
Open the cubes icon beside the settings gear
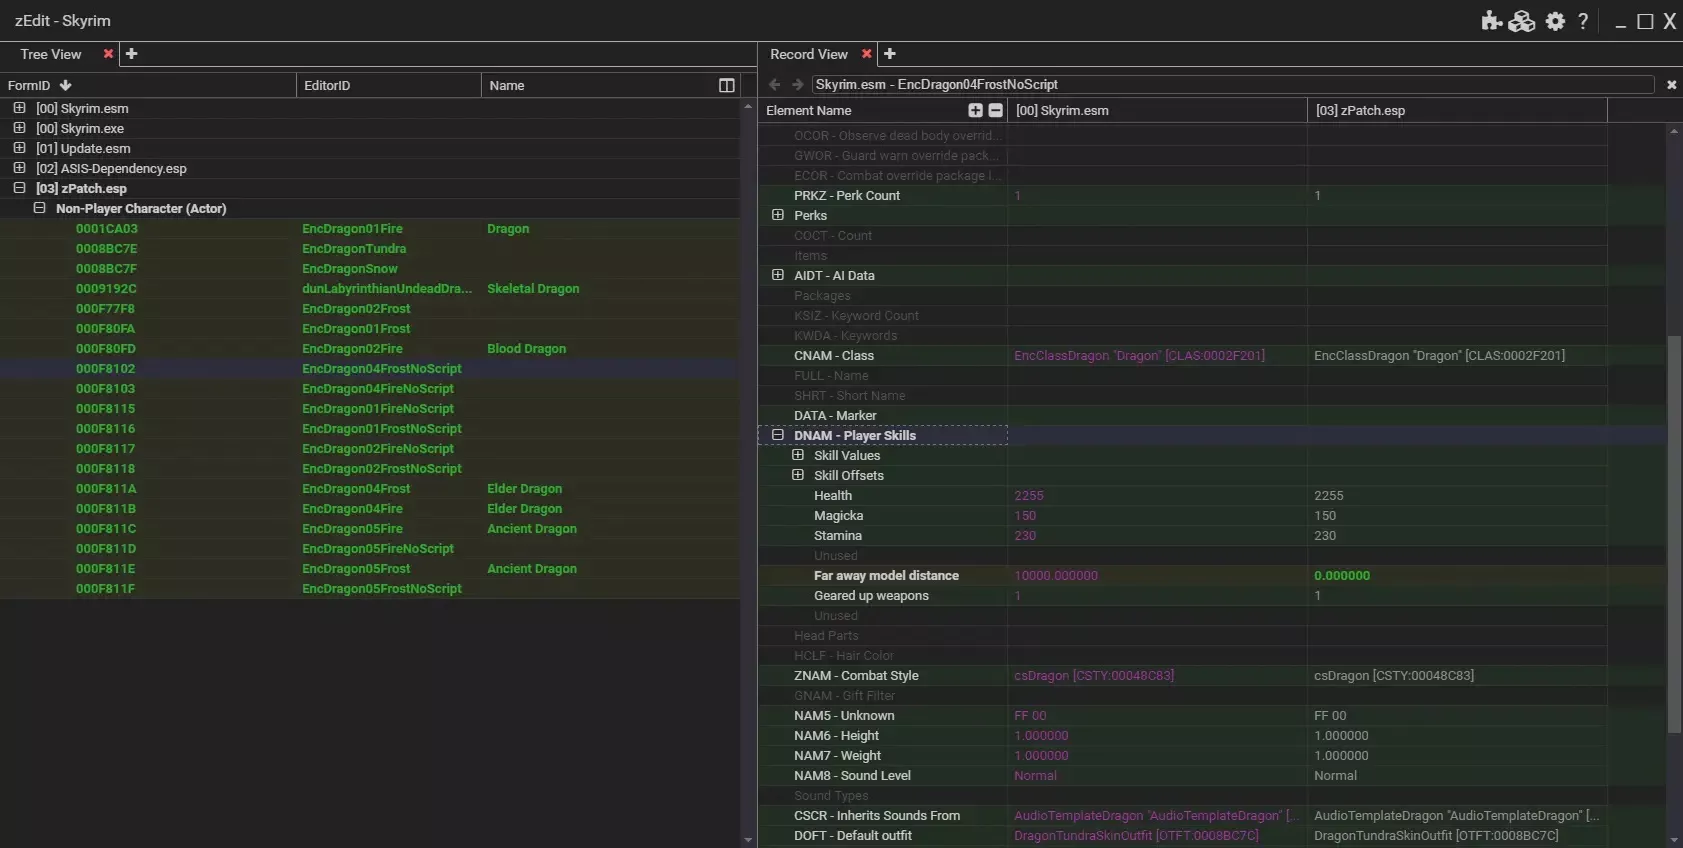tap(1522, 21)
